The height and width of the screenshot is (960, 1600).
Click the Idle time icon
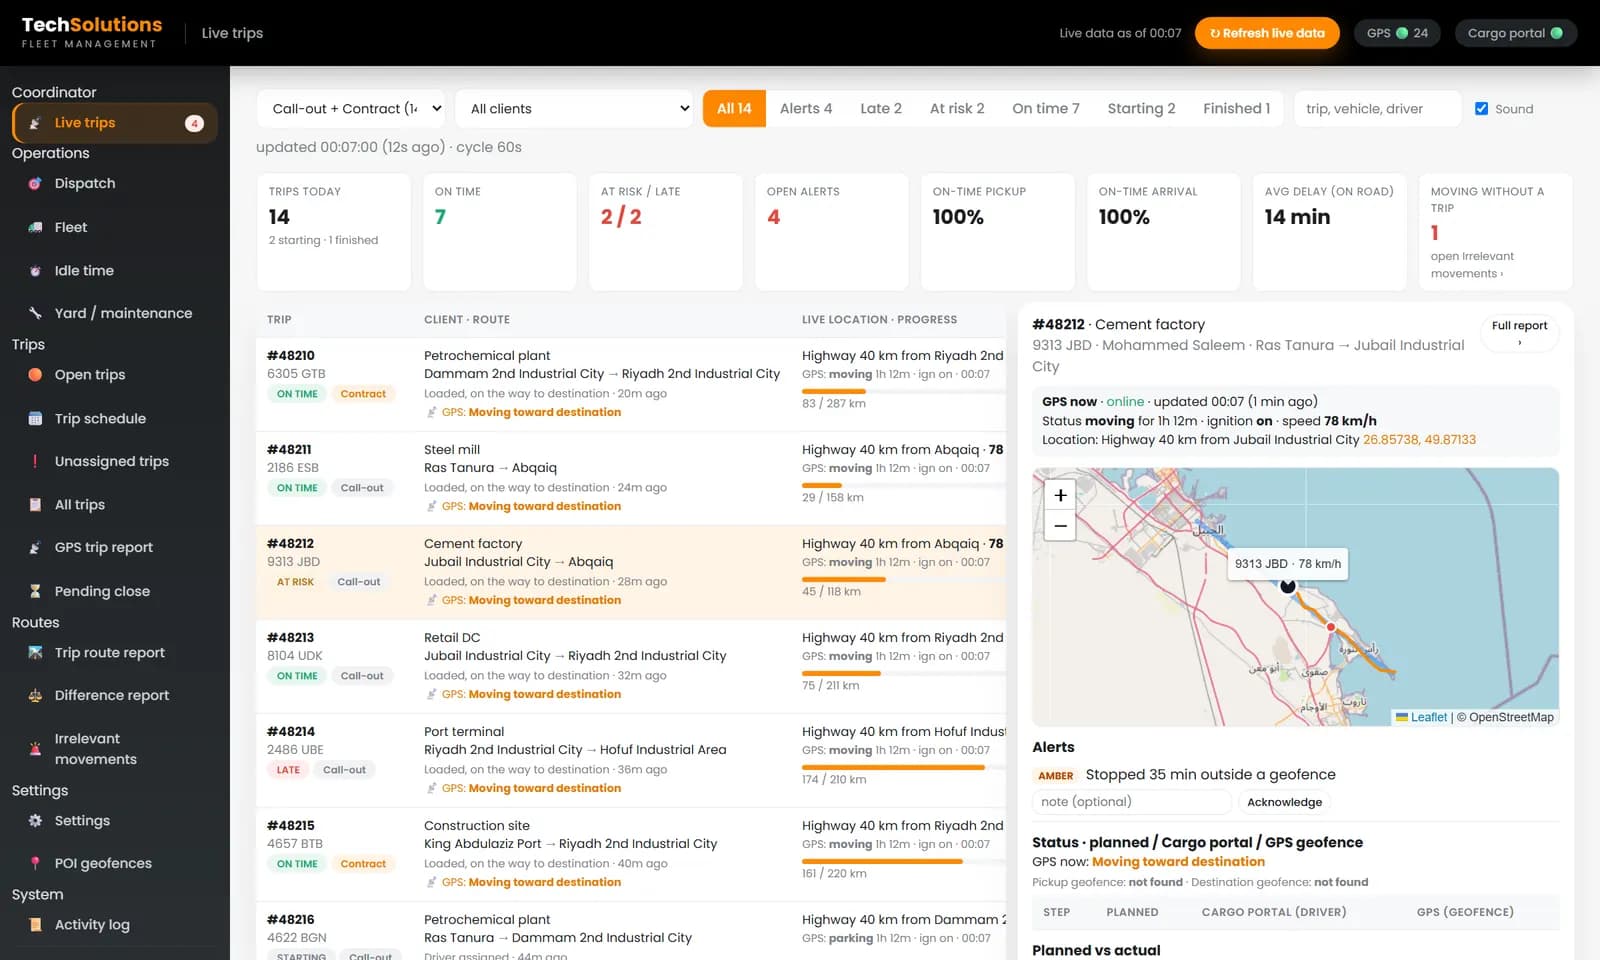(x=35, y=271)
